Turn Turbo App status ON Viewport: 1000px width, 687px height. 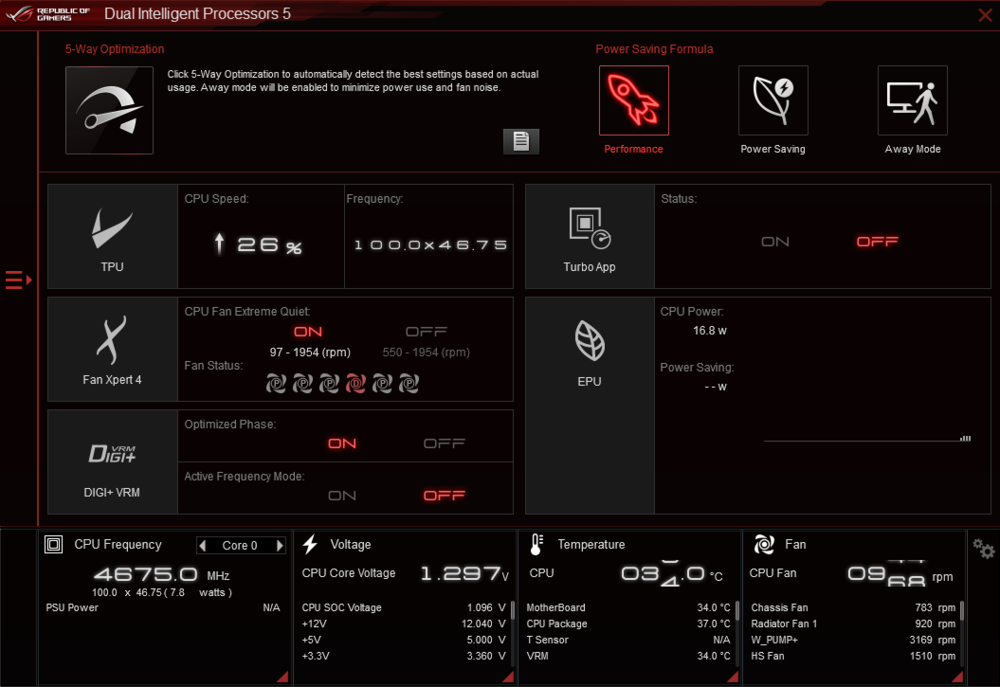(x=775, y=242)
